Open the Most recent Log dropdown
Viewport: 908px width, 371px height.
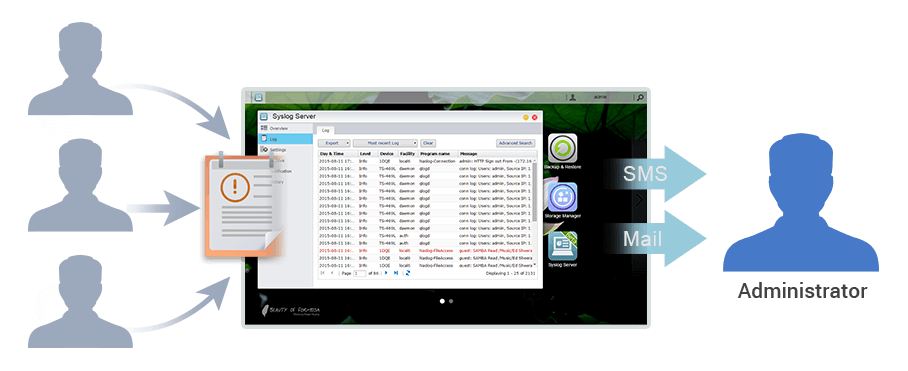[x=385, y=142]
